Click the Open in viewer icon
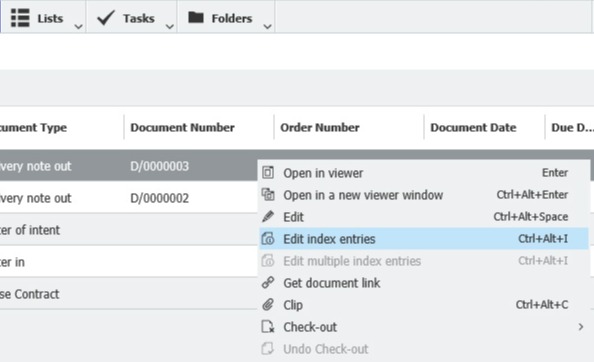 [268, 173]
